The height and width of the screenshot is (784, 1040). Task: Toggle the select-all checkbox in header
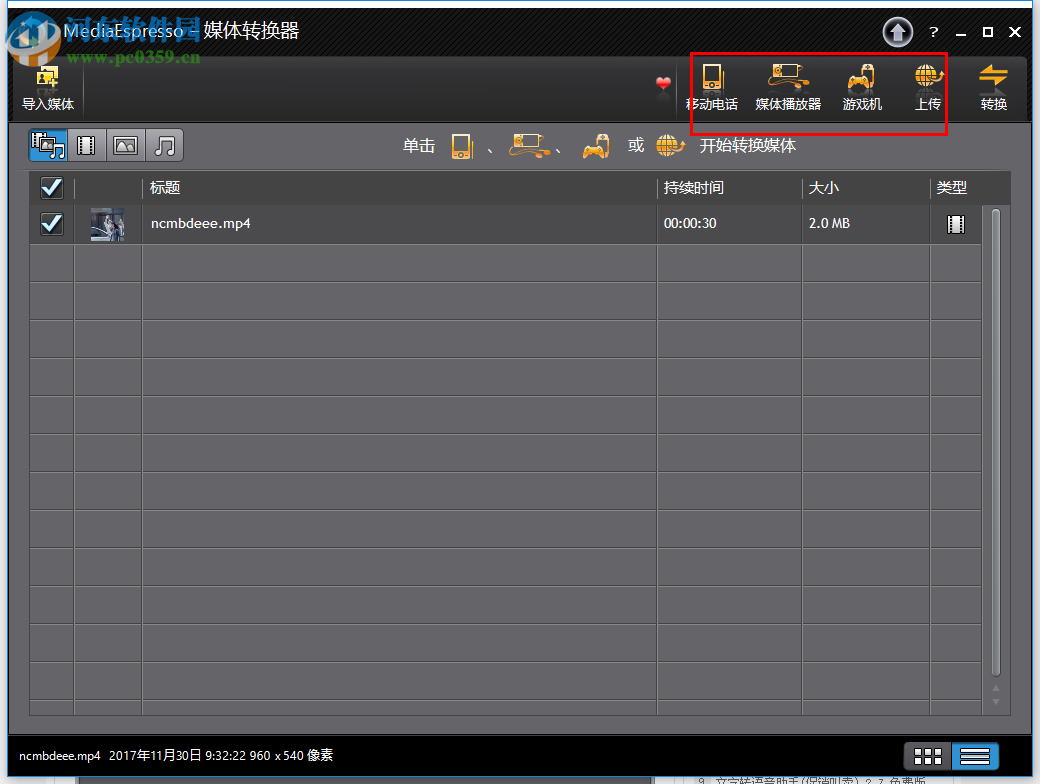pyautogui.click(x=51, y=187)
